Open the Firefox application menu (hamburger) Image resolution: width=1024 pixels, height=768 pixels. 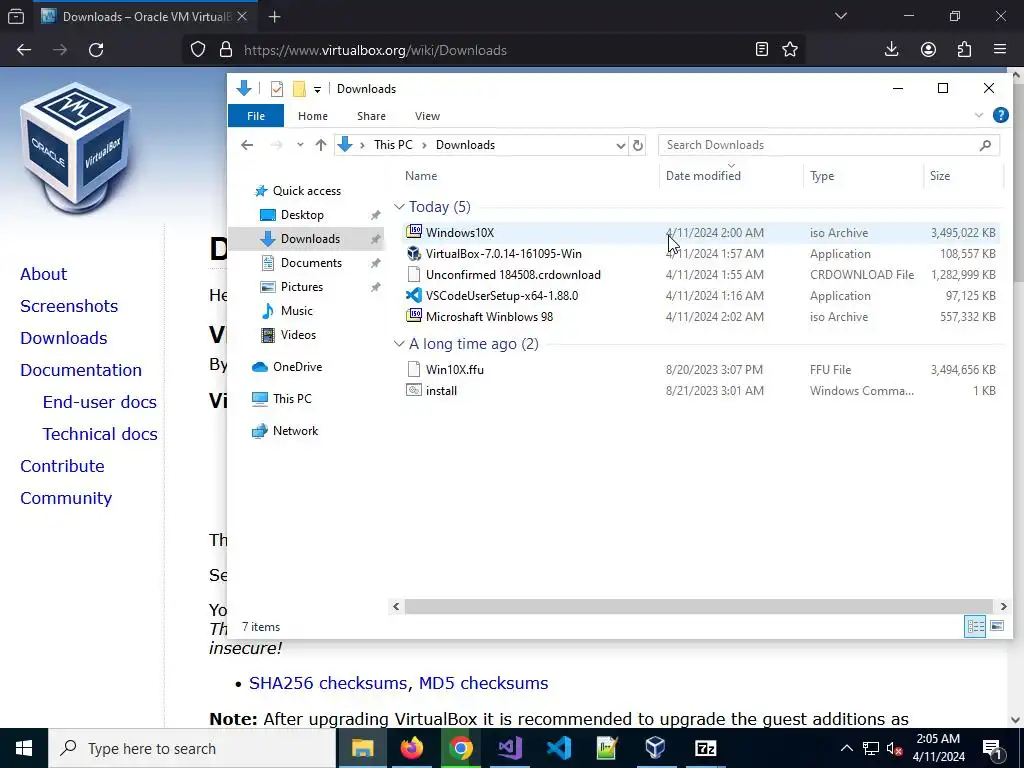(999, 50)
